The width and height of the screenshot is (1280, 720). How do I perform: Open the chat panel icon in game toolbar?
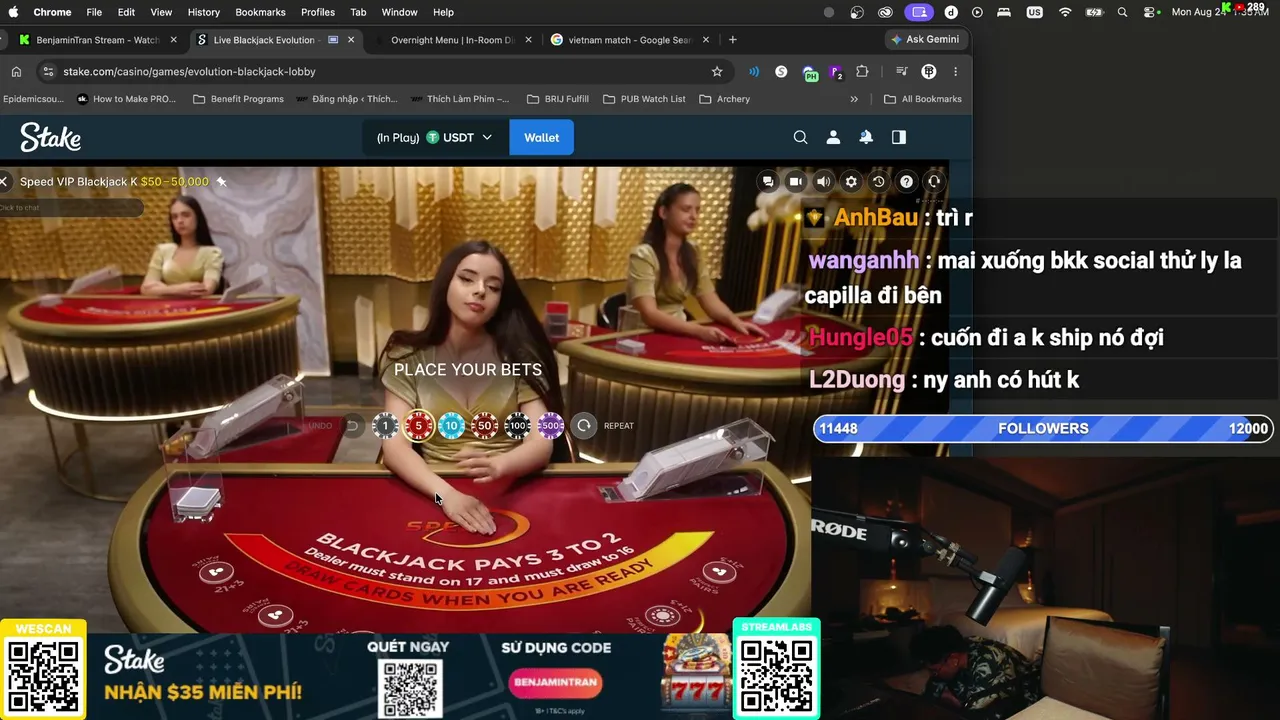click(x=768, y=182)
